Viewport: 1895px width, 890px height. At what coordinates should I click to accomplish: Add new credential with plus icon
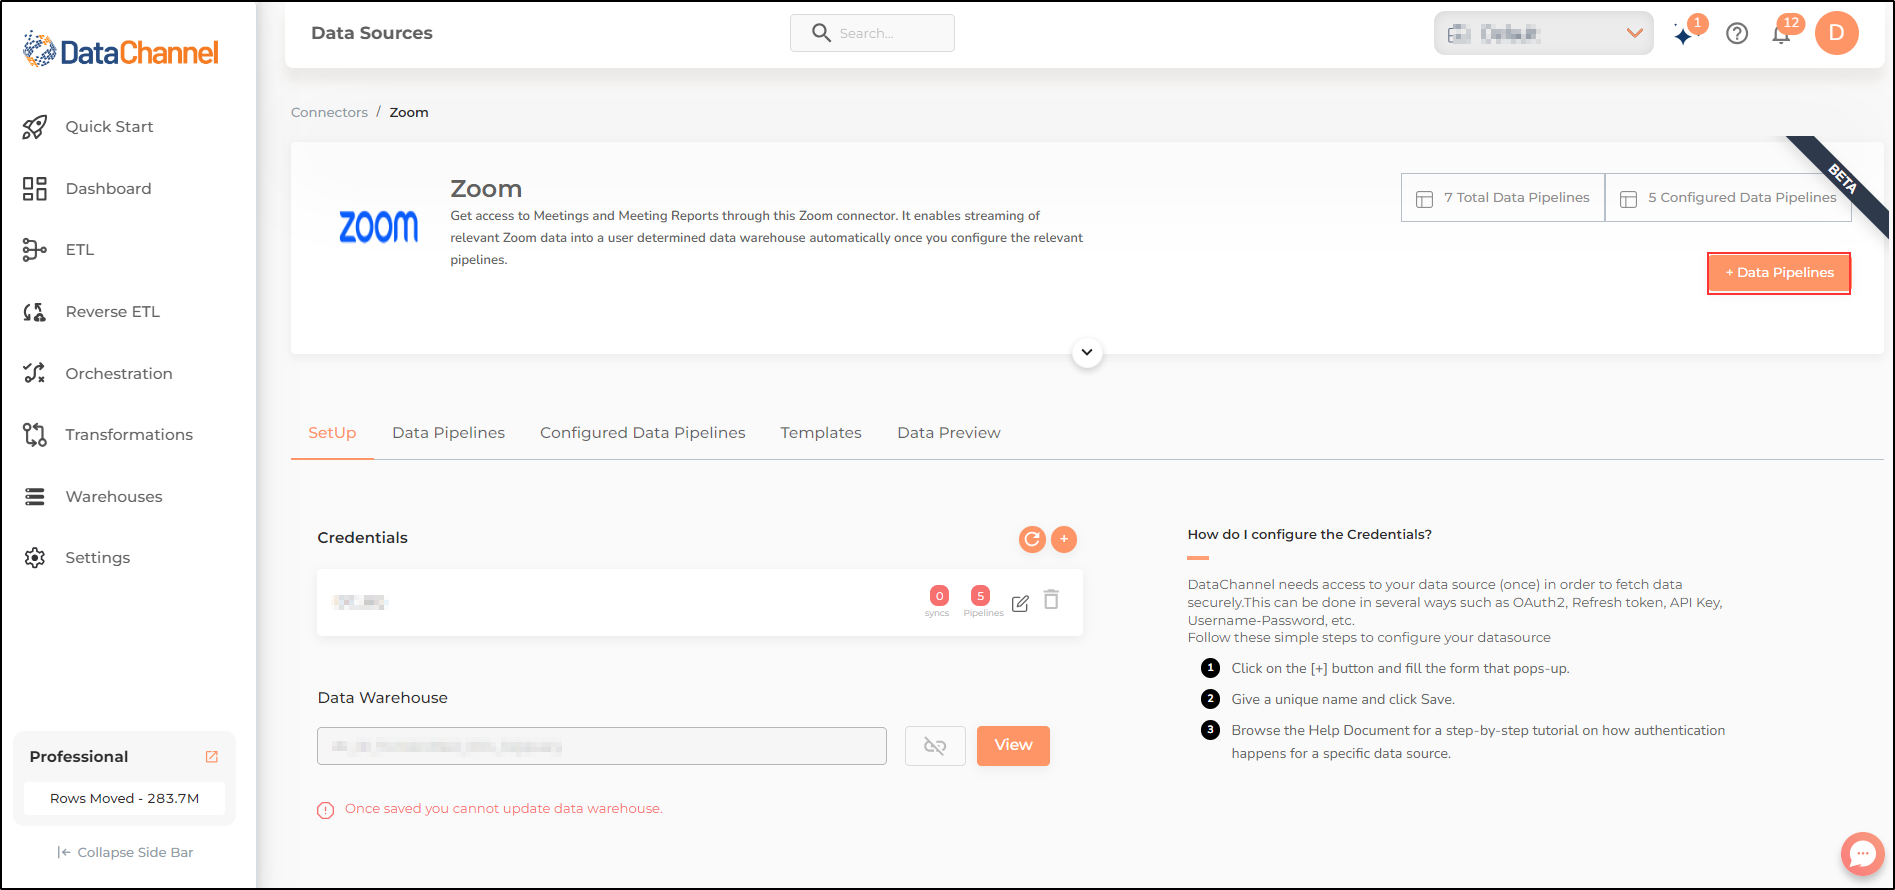point(1064,539)
